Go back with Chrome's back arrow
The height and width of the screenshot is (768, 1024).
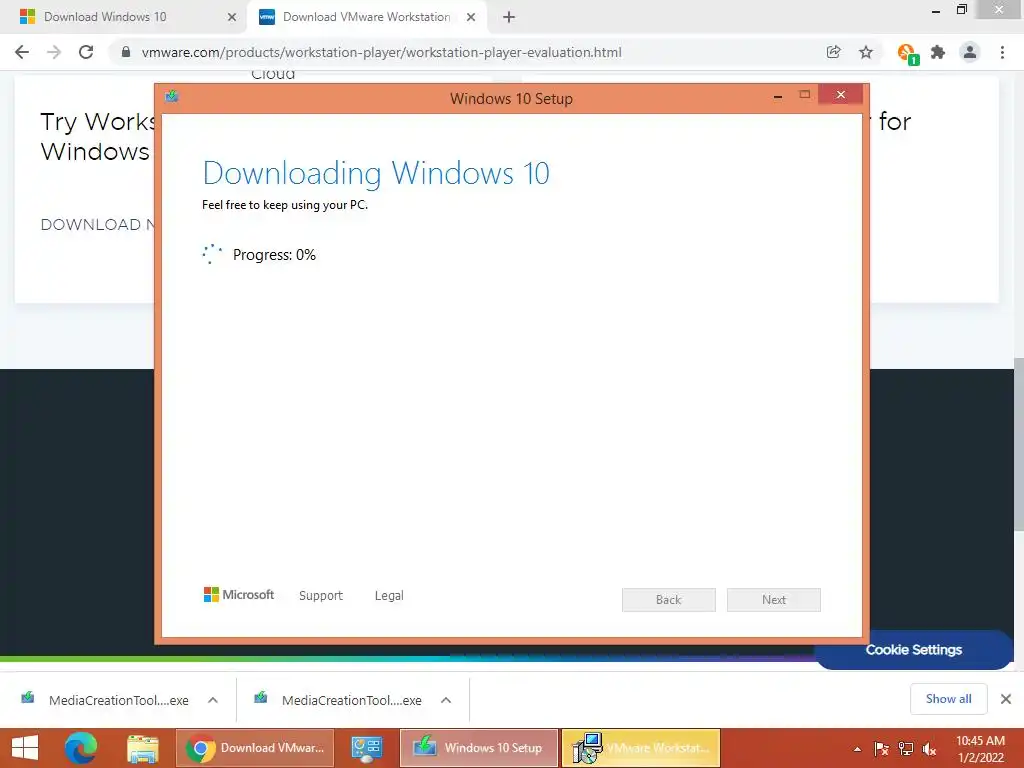22,52
